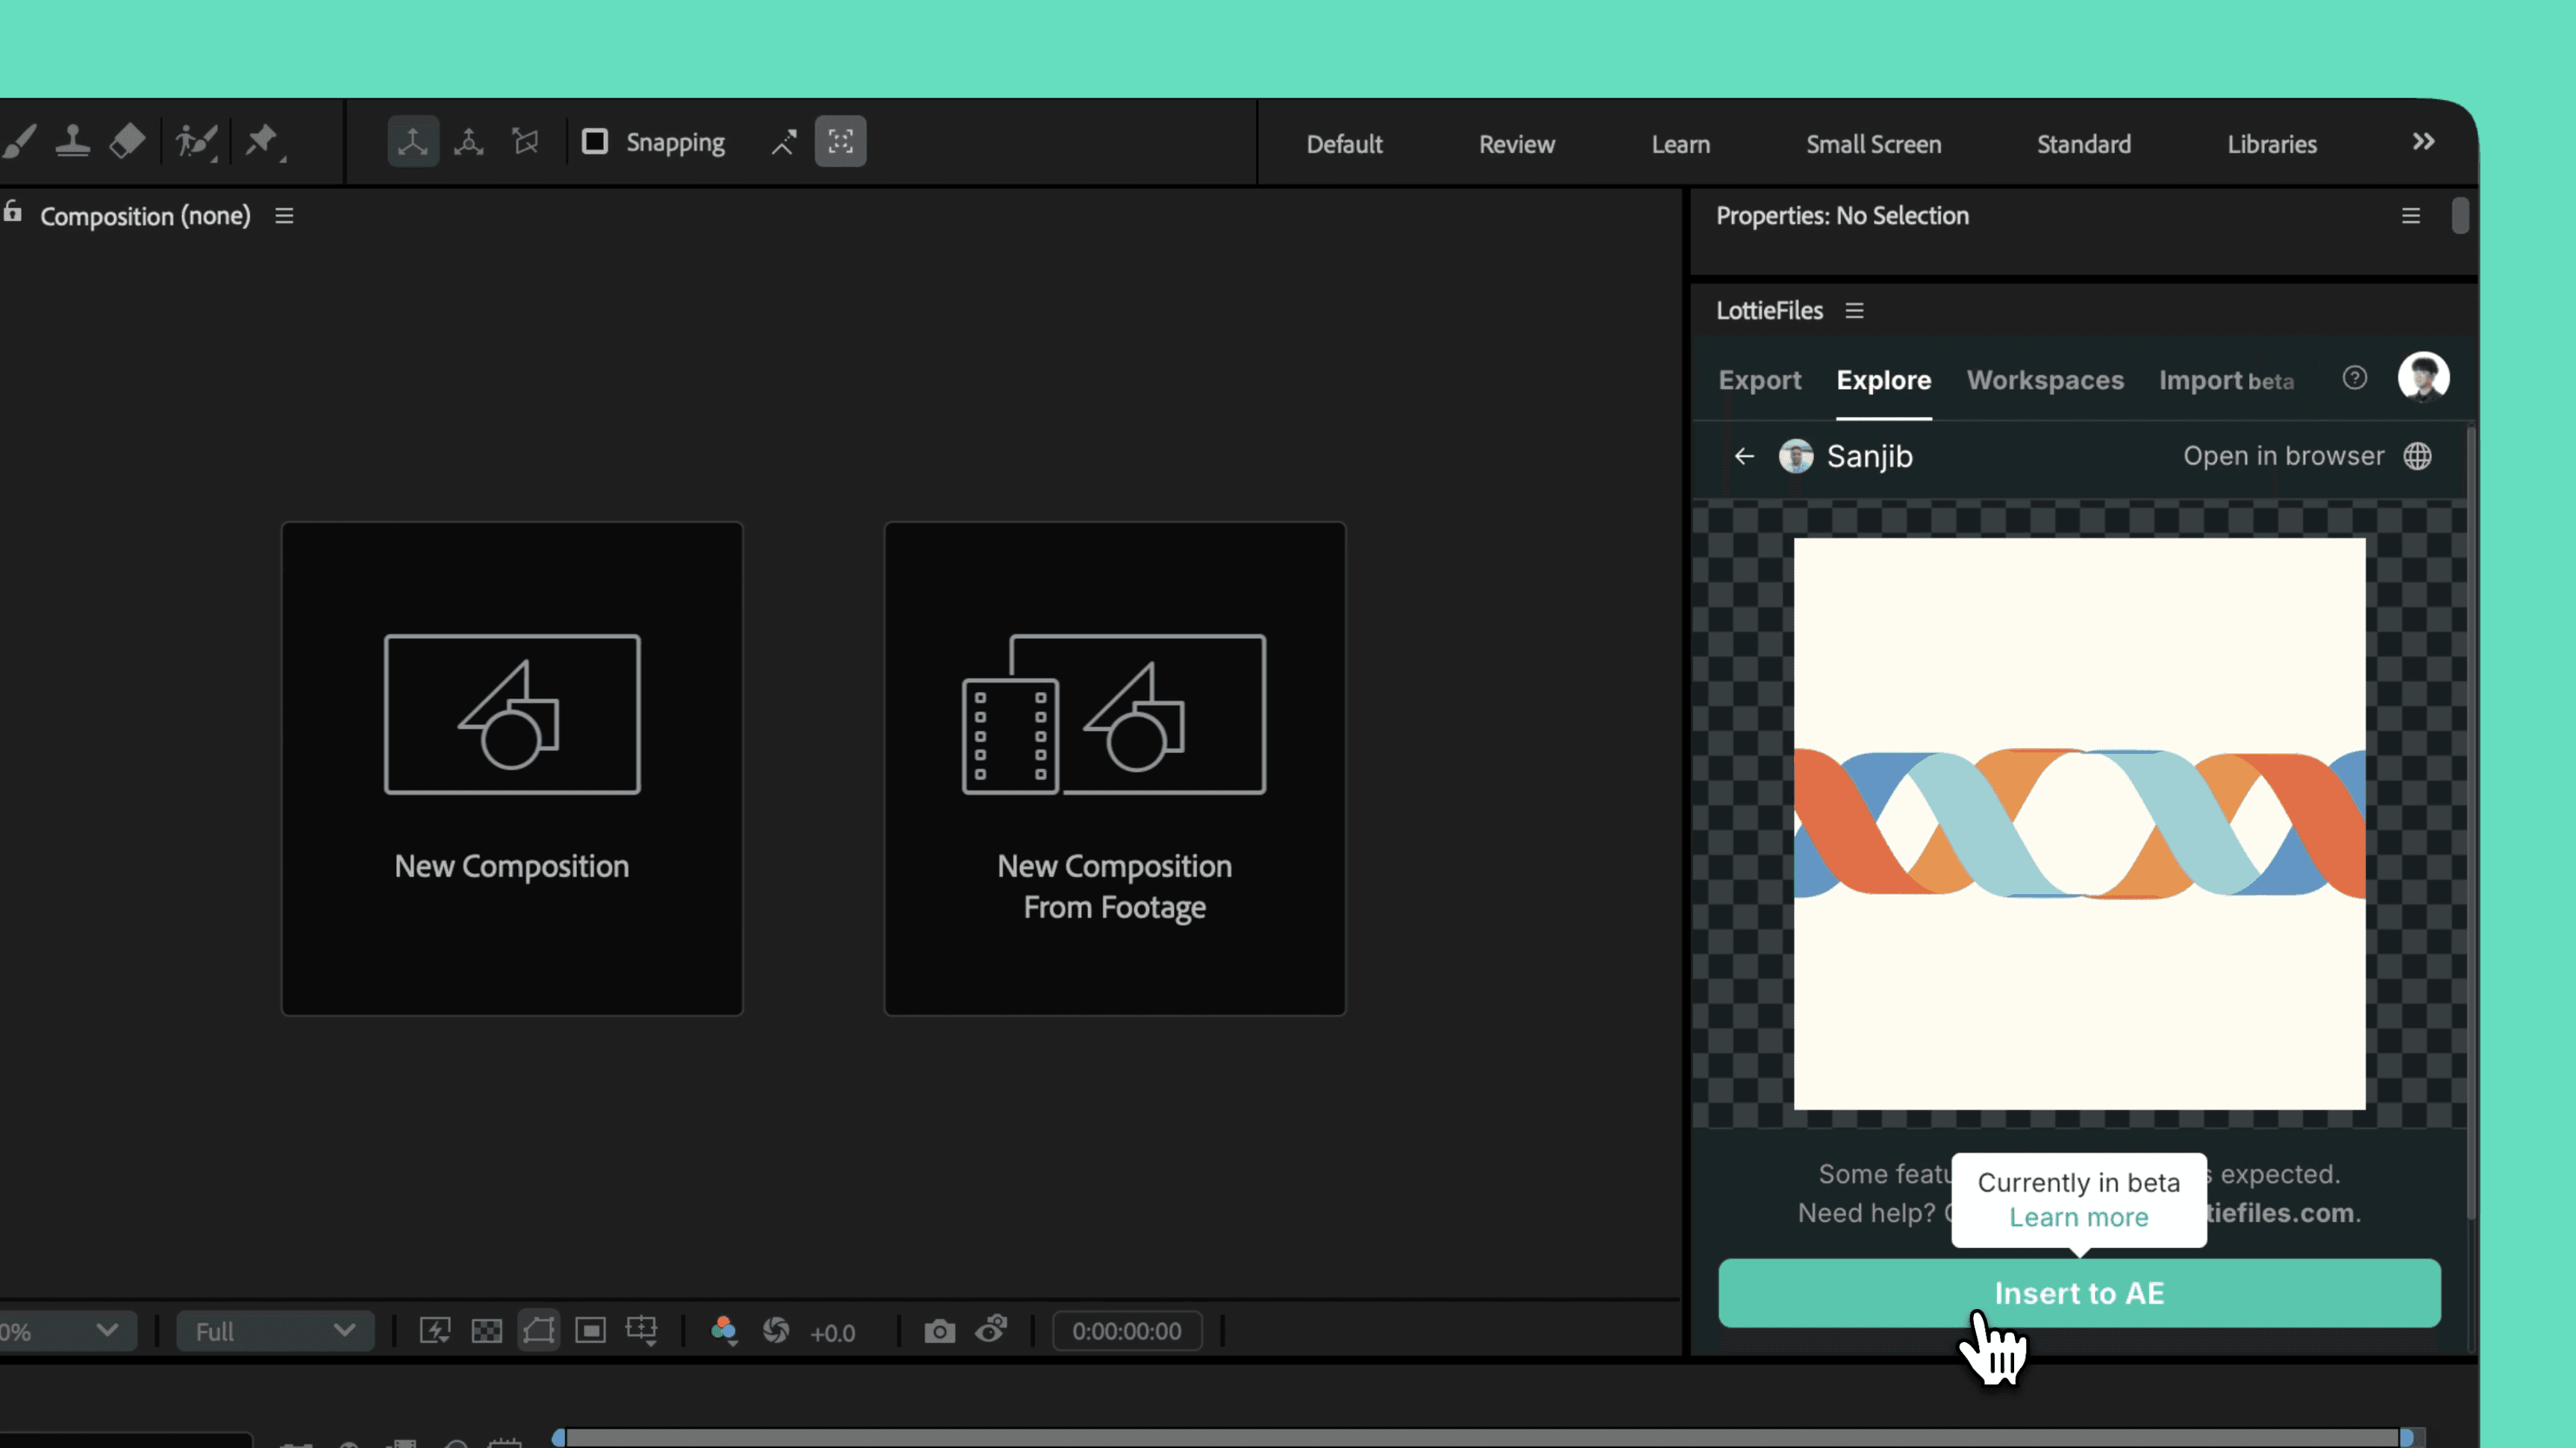Screen dimensions: 2576x1448
Task: Switch to the Review workspace
Action: [x=1517, y=144]
